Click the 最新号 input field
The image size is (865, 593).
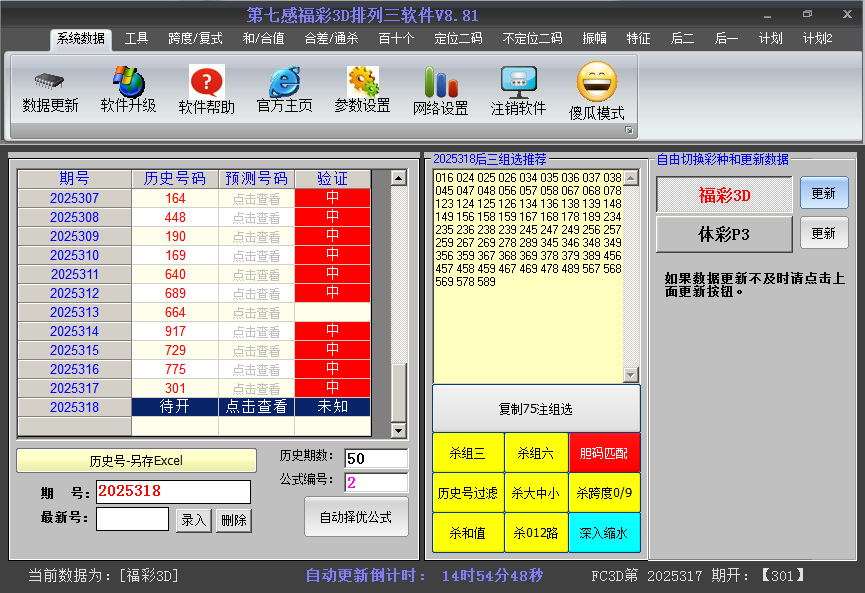[x=132, y=519]
